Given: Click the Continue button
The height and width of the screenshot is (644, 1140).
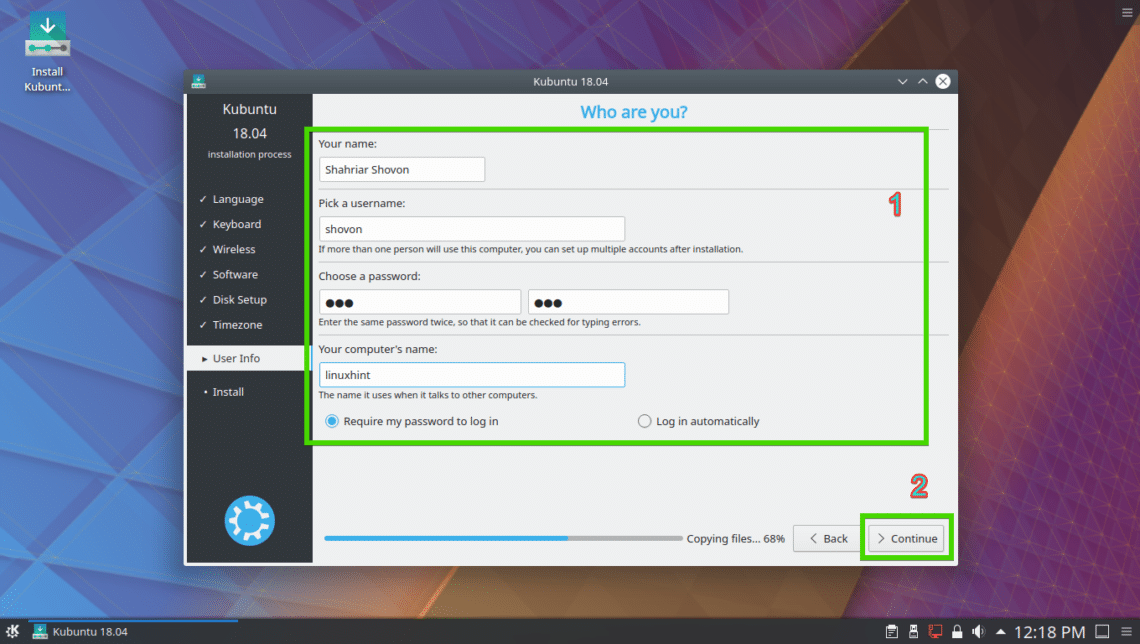Looking at the screenshot, I should 906,539.
